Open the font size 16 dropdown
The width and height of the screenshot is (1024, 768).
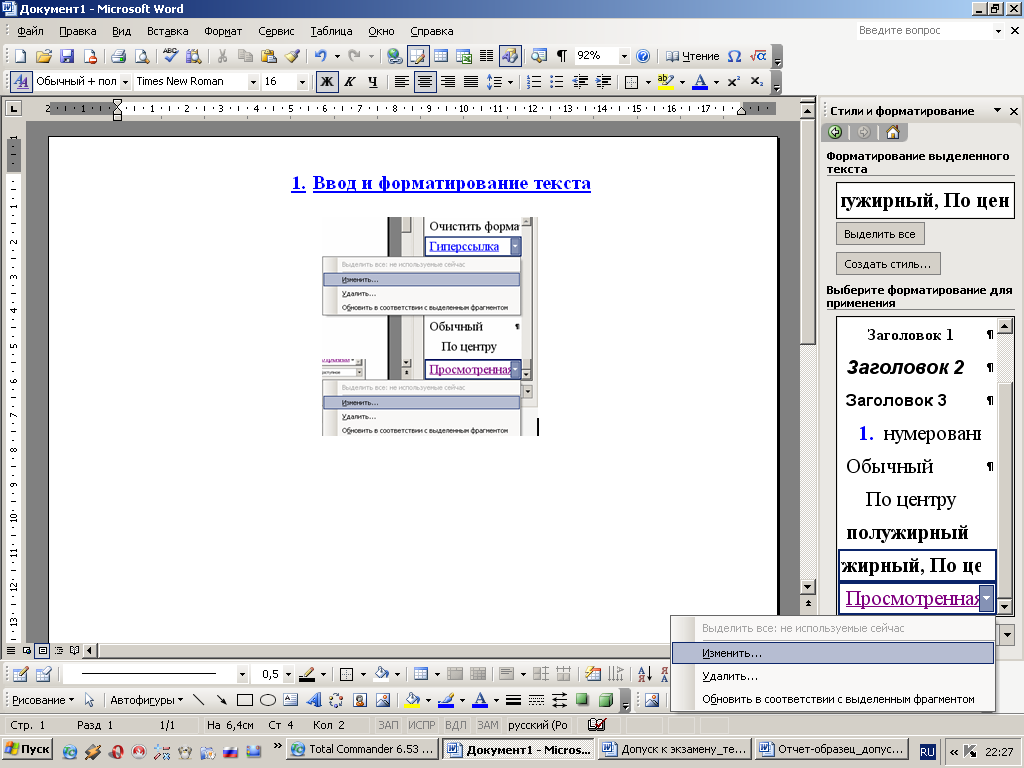(x=302, y=82)
